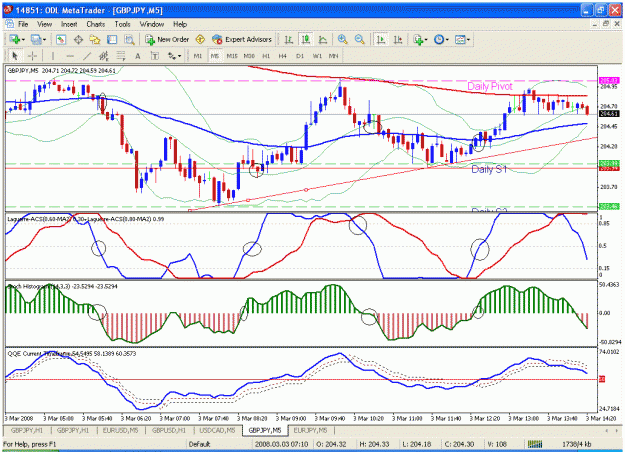Switch to Candlesticks chart display
Screen dimensions: 625x452
(306, 39)
